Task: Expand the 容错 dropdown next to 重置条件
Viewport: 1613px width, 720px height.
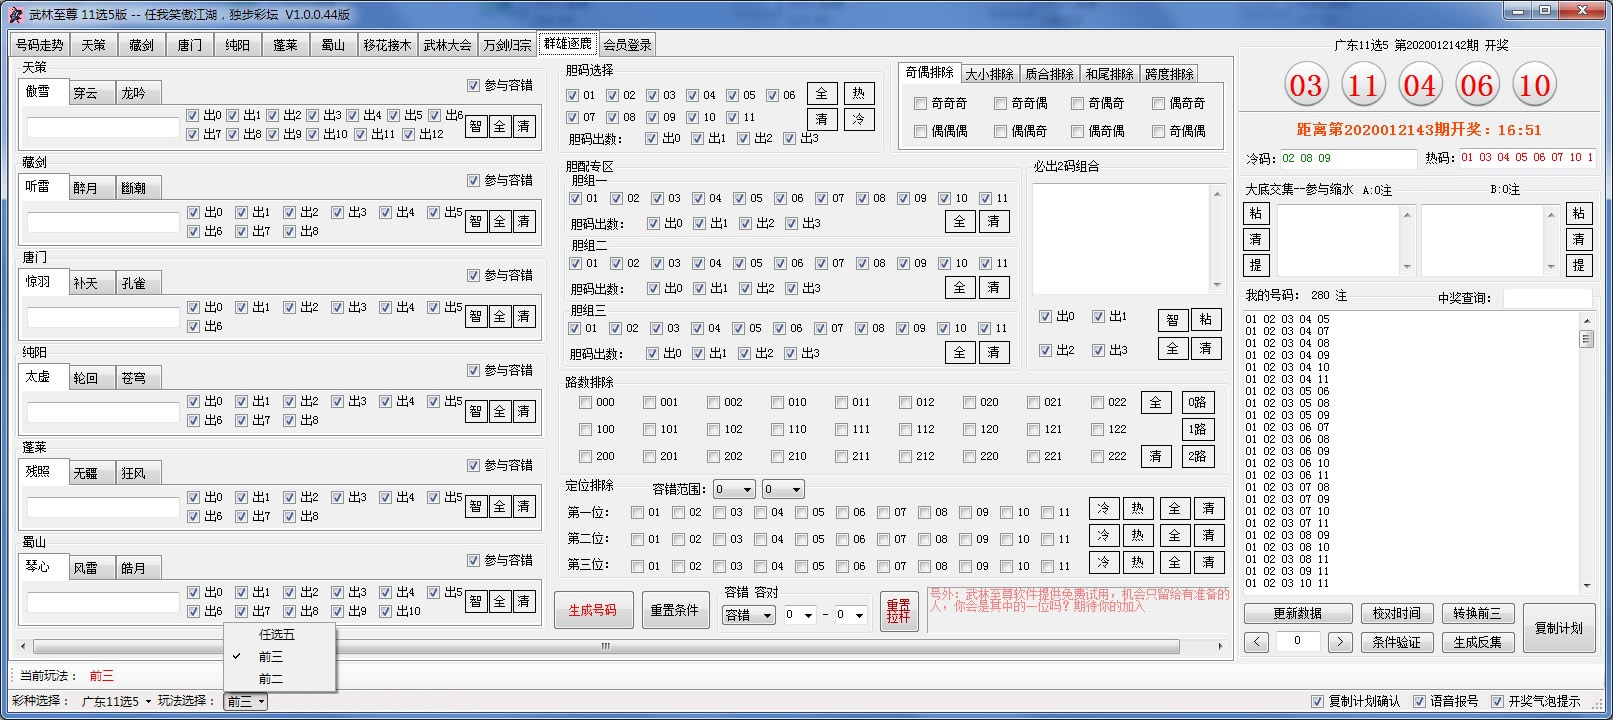Action: coord(748,616)
